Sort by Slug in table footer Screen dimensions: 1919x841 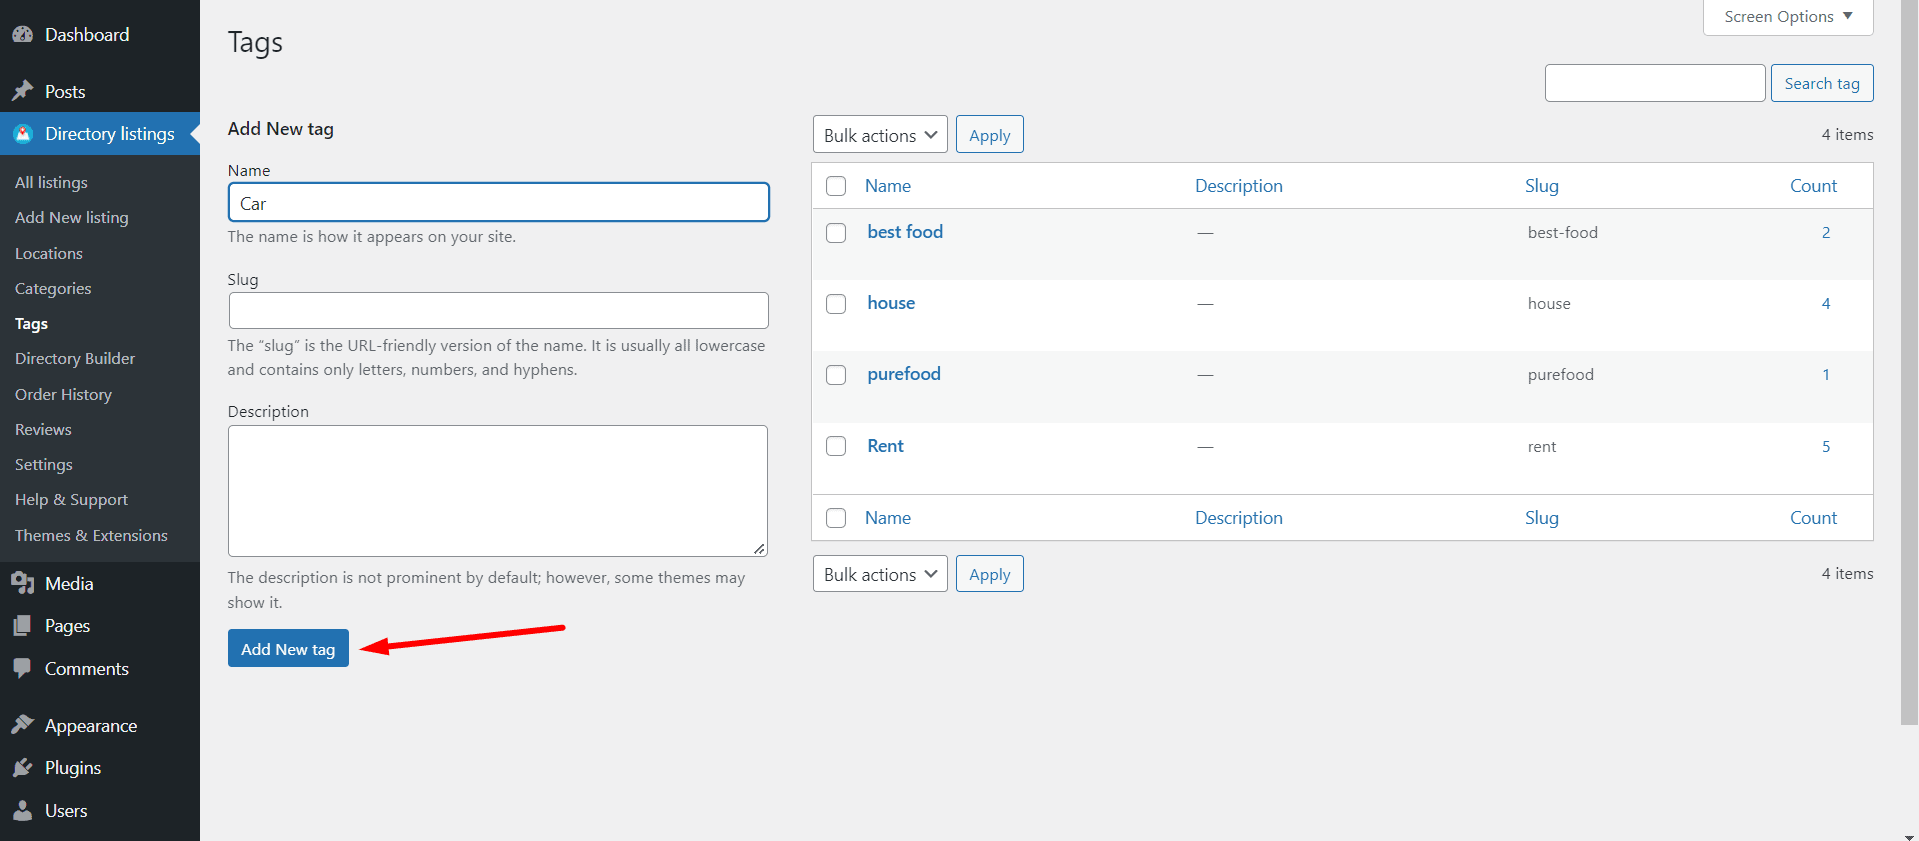[1542, 518]
